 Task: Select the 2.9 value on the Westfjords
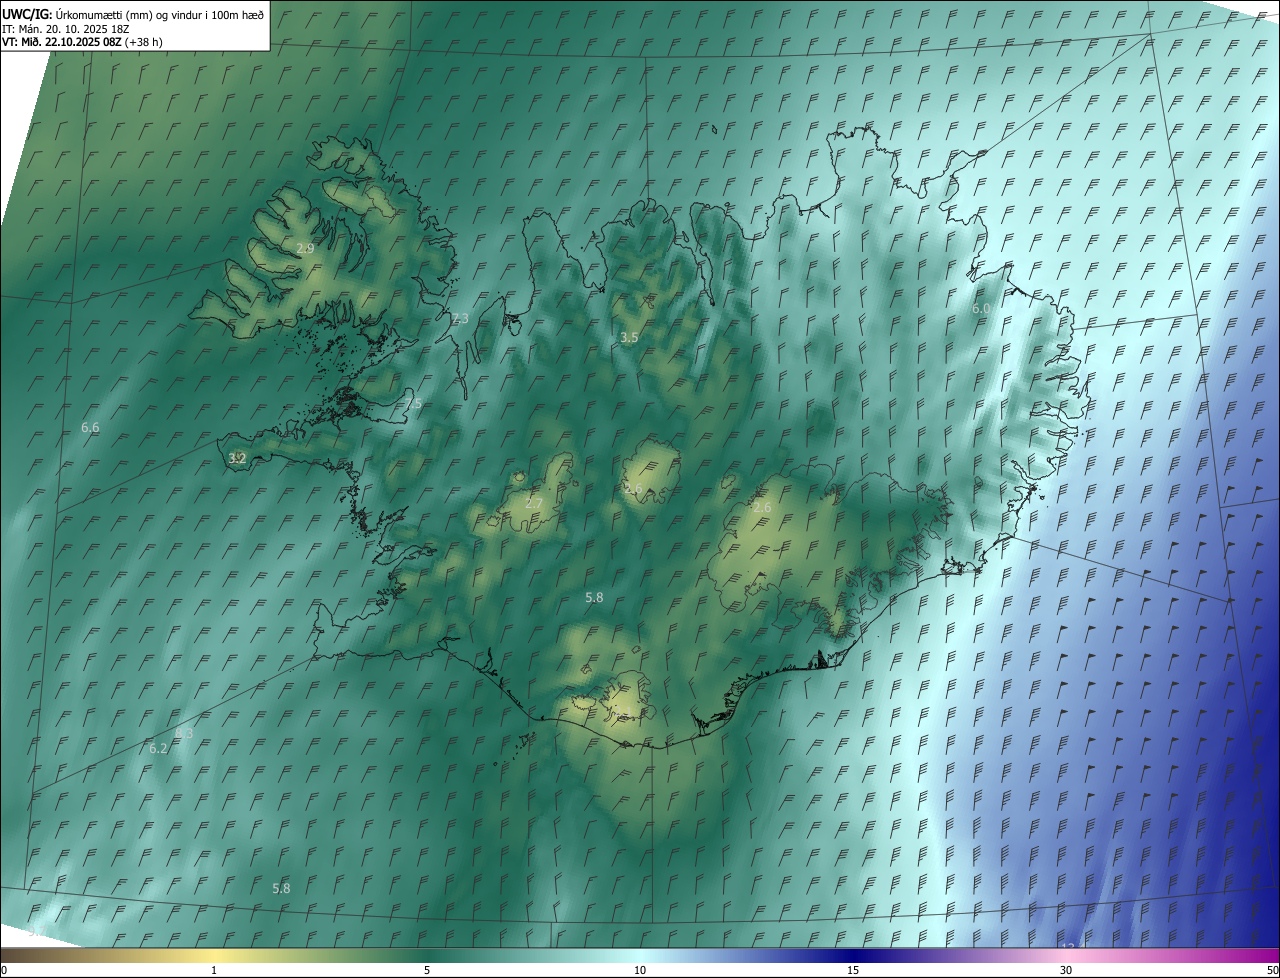(306, 248)
